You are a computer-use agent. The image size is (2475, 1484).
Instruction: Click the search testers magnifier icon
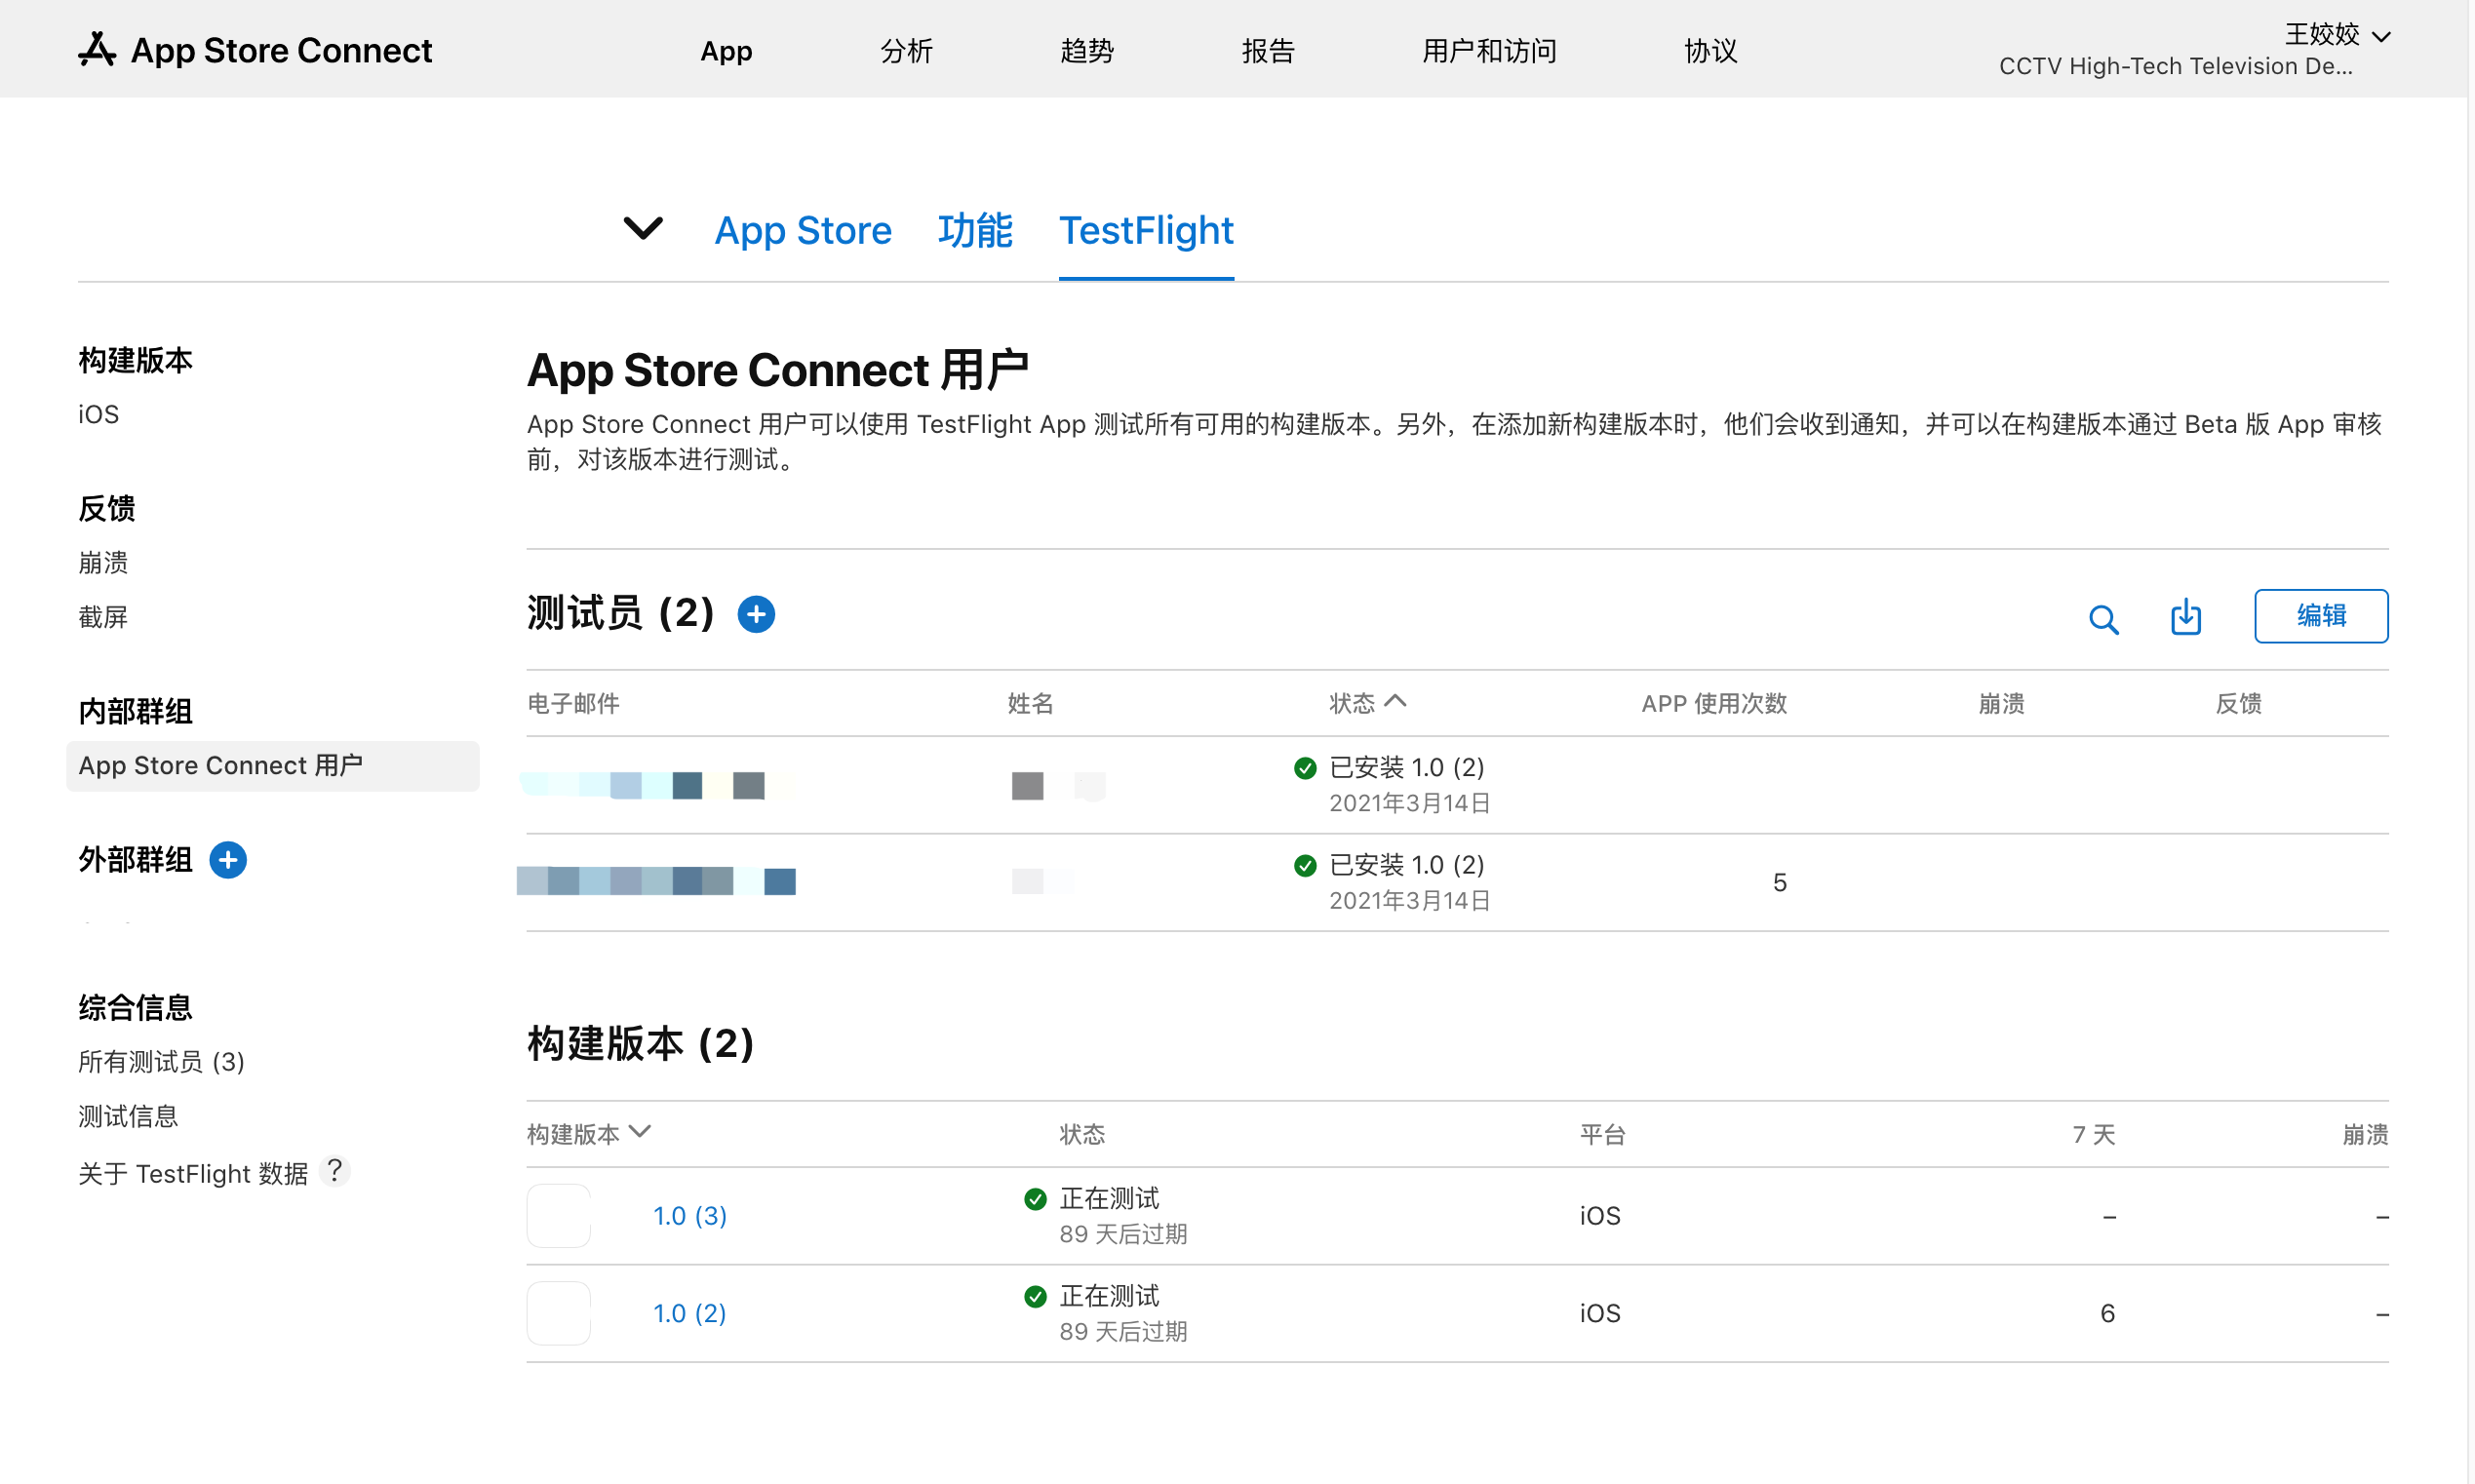pos(2103,619)
